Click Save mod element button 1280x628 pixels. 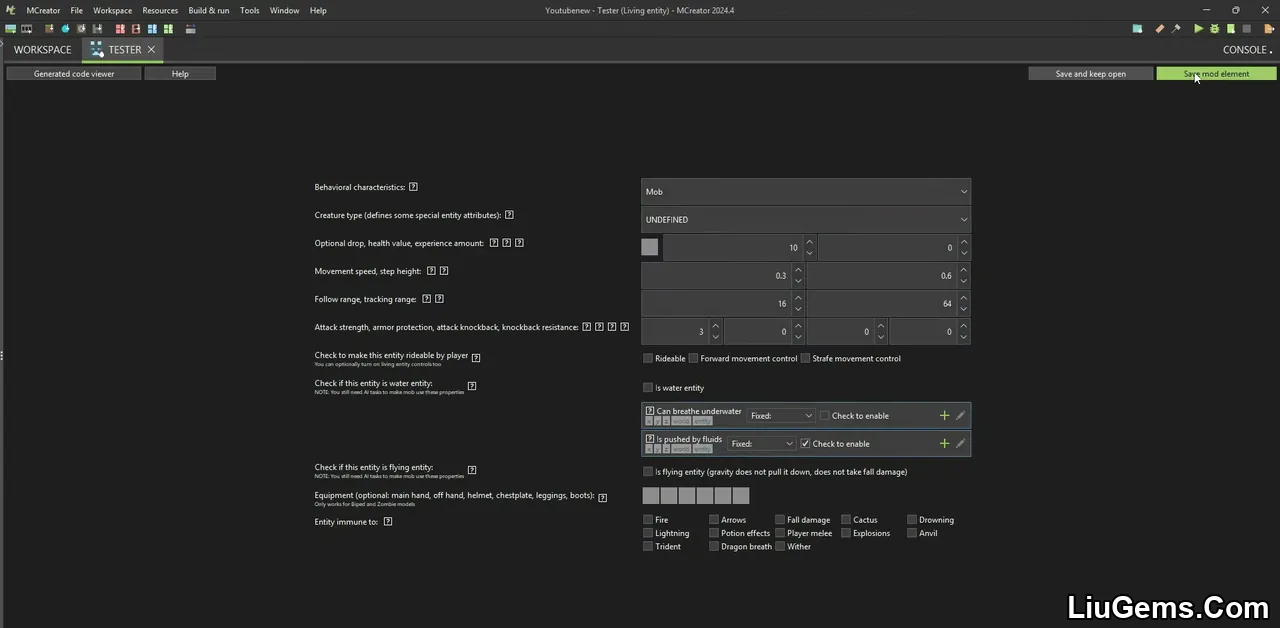(x=1216, y=73)
